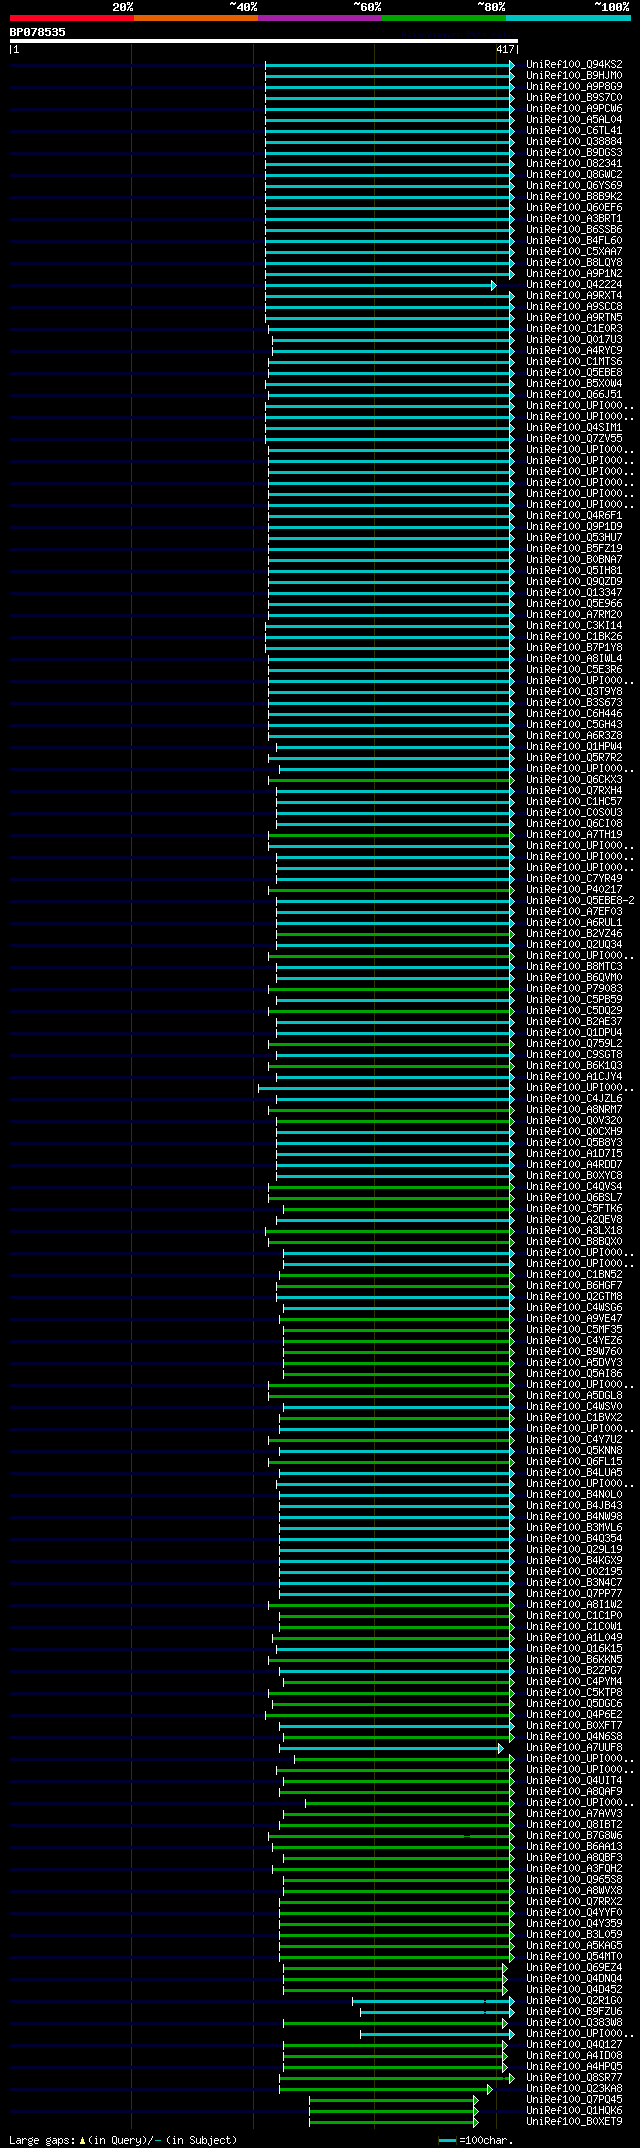Select the UniRef100_Q13347 label
640x2148 pixels.
pyautogui.click(x=574, y=592)
